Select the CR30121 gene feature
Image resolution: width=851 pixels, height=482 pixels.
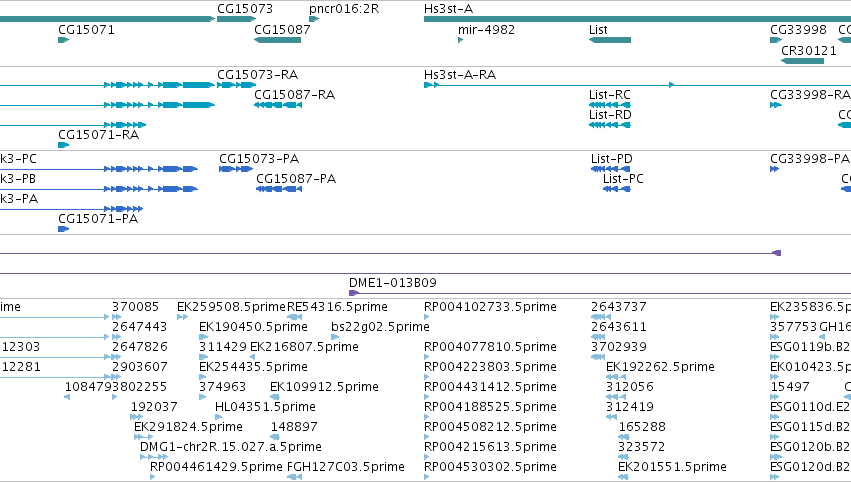coord(802,60)
